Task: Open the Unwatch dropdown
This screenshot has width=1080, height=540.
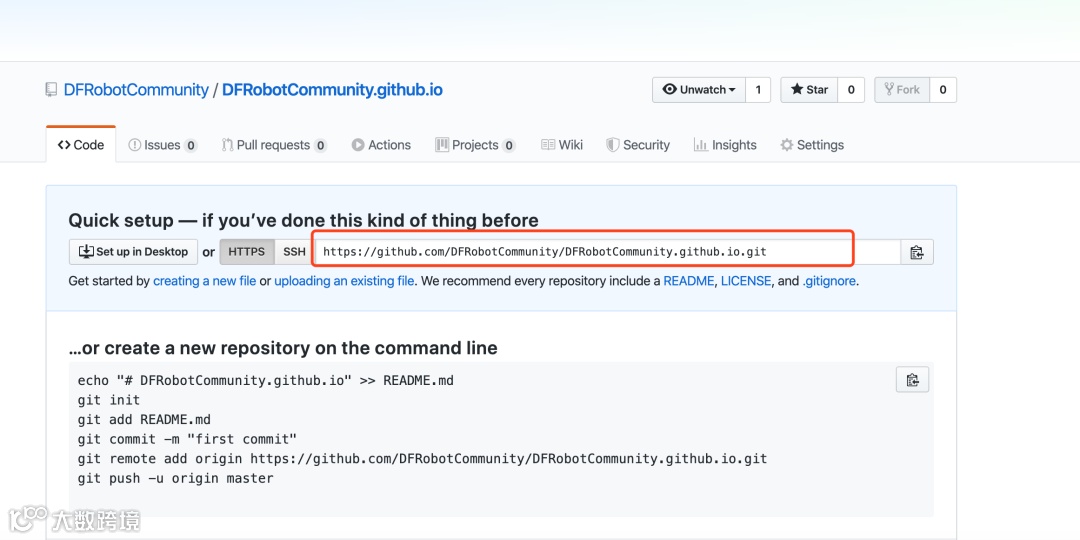Action: [699, 90]
